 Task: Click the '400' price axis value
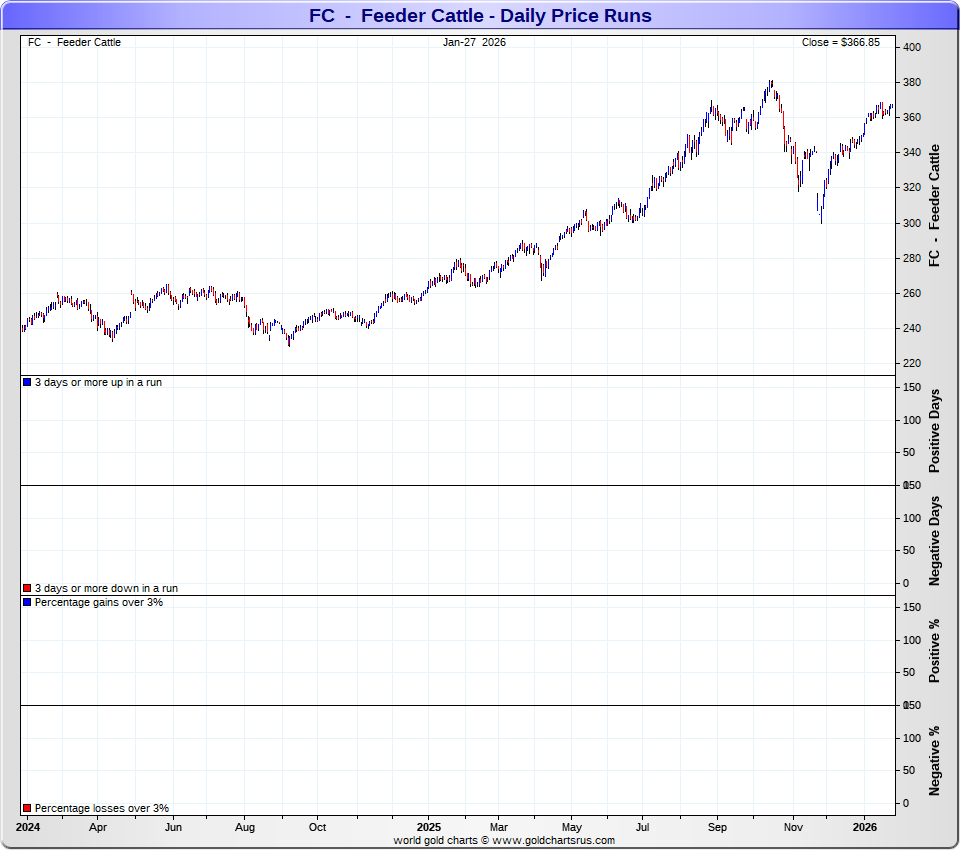coord(912,47)
